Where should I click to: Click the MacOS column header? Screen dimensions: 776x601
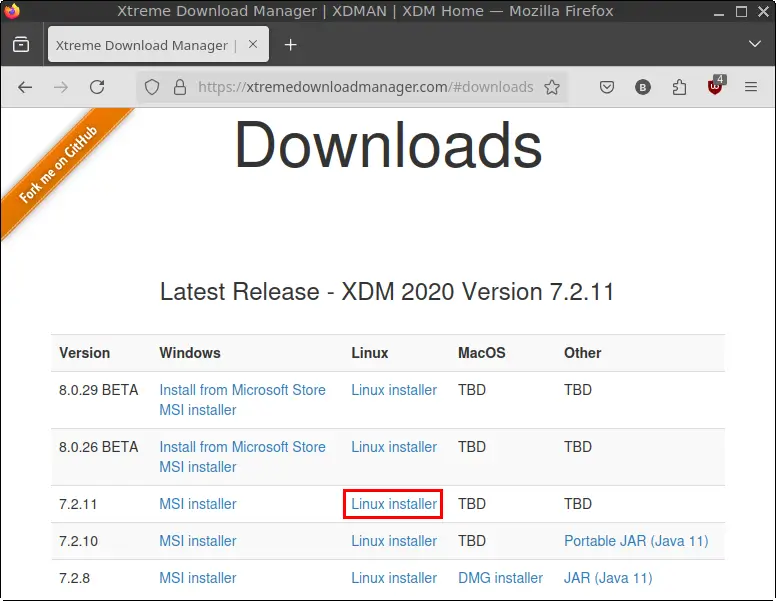coord(482,353)
